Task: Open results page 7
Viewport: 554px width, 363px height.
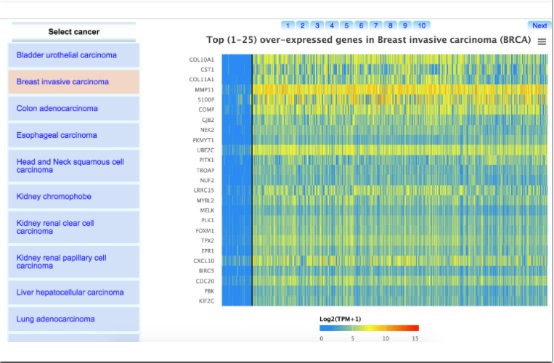Action: click(x=376, y=25)
